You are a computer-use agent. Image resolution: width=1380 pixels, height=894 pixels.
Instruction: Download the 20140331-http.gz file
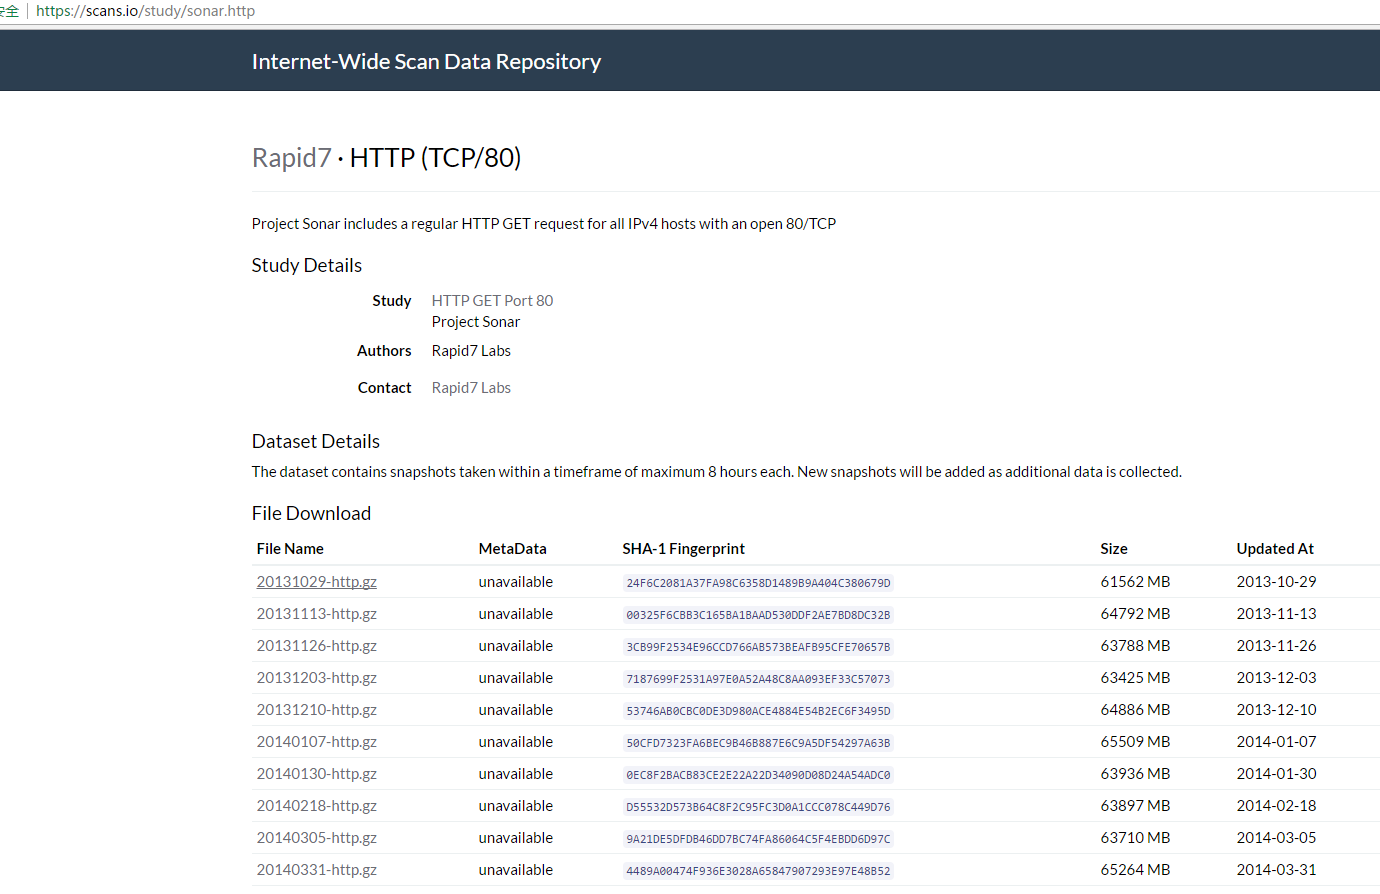click(316, 869)
